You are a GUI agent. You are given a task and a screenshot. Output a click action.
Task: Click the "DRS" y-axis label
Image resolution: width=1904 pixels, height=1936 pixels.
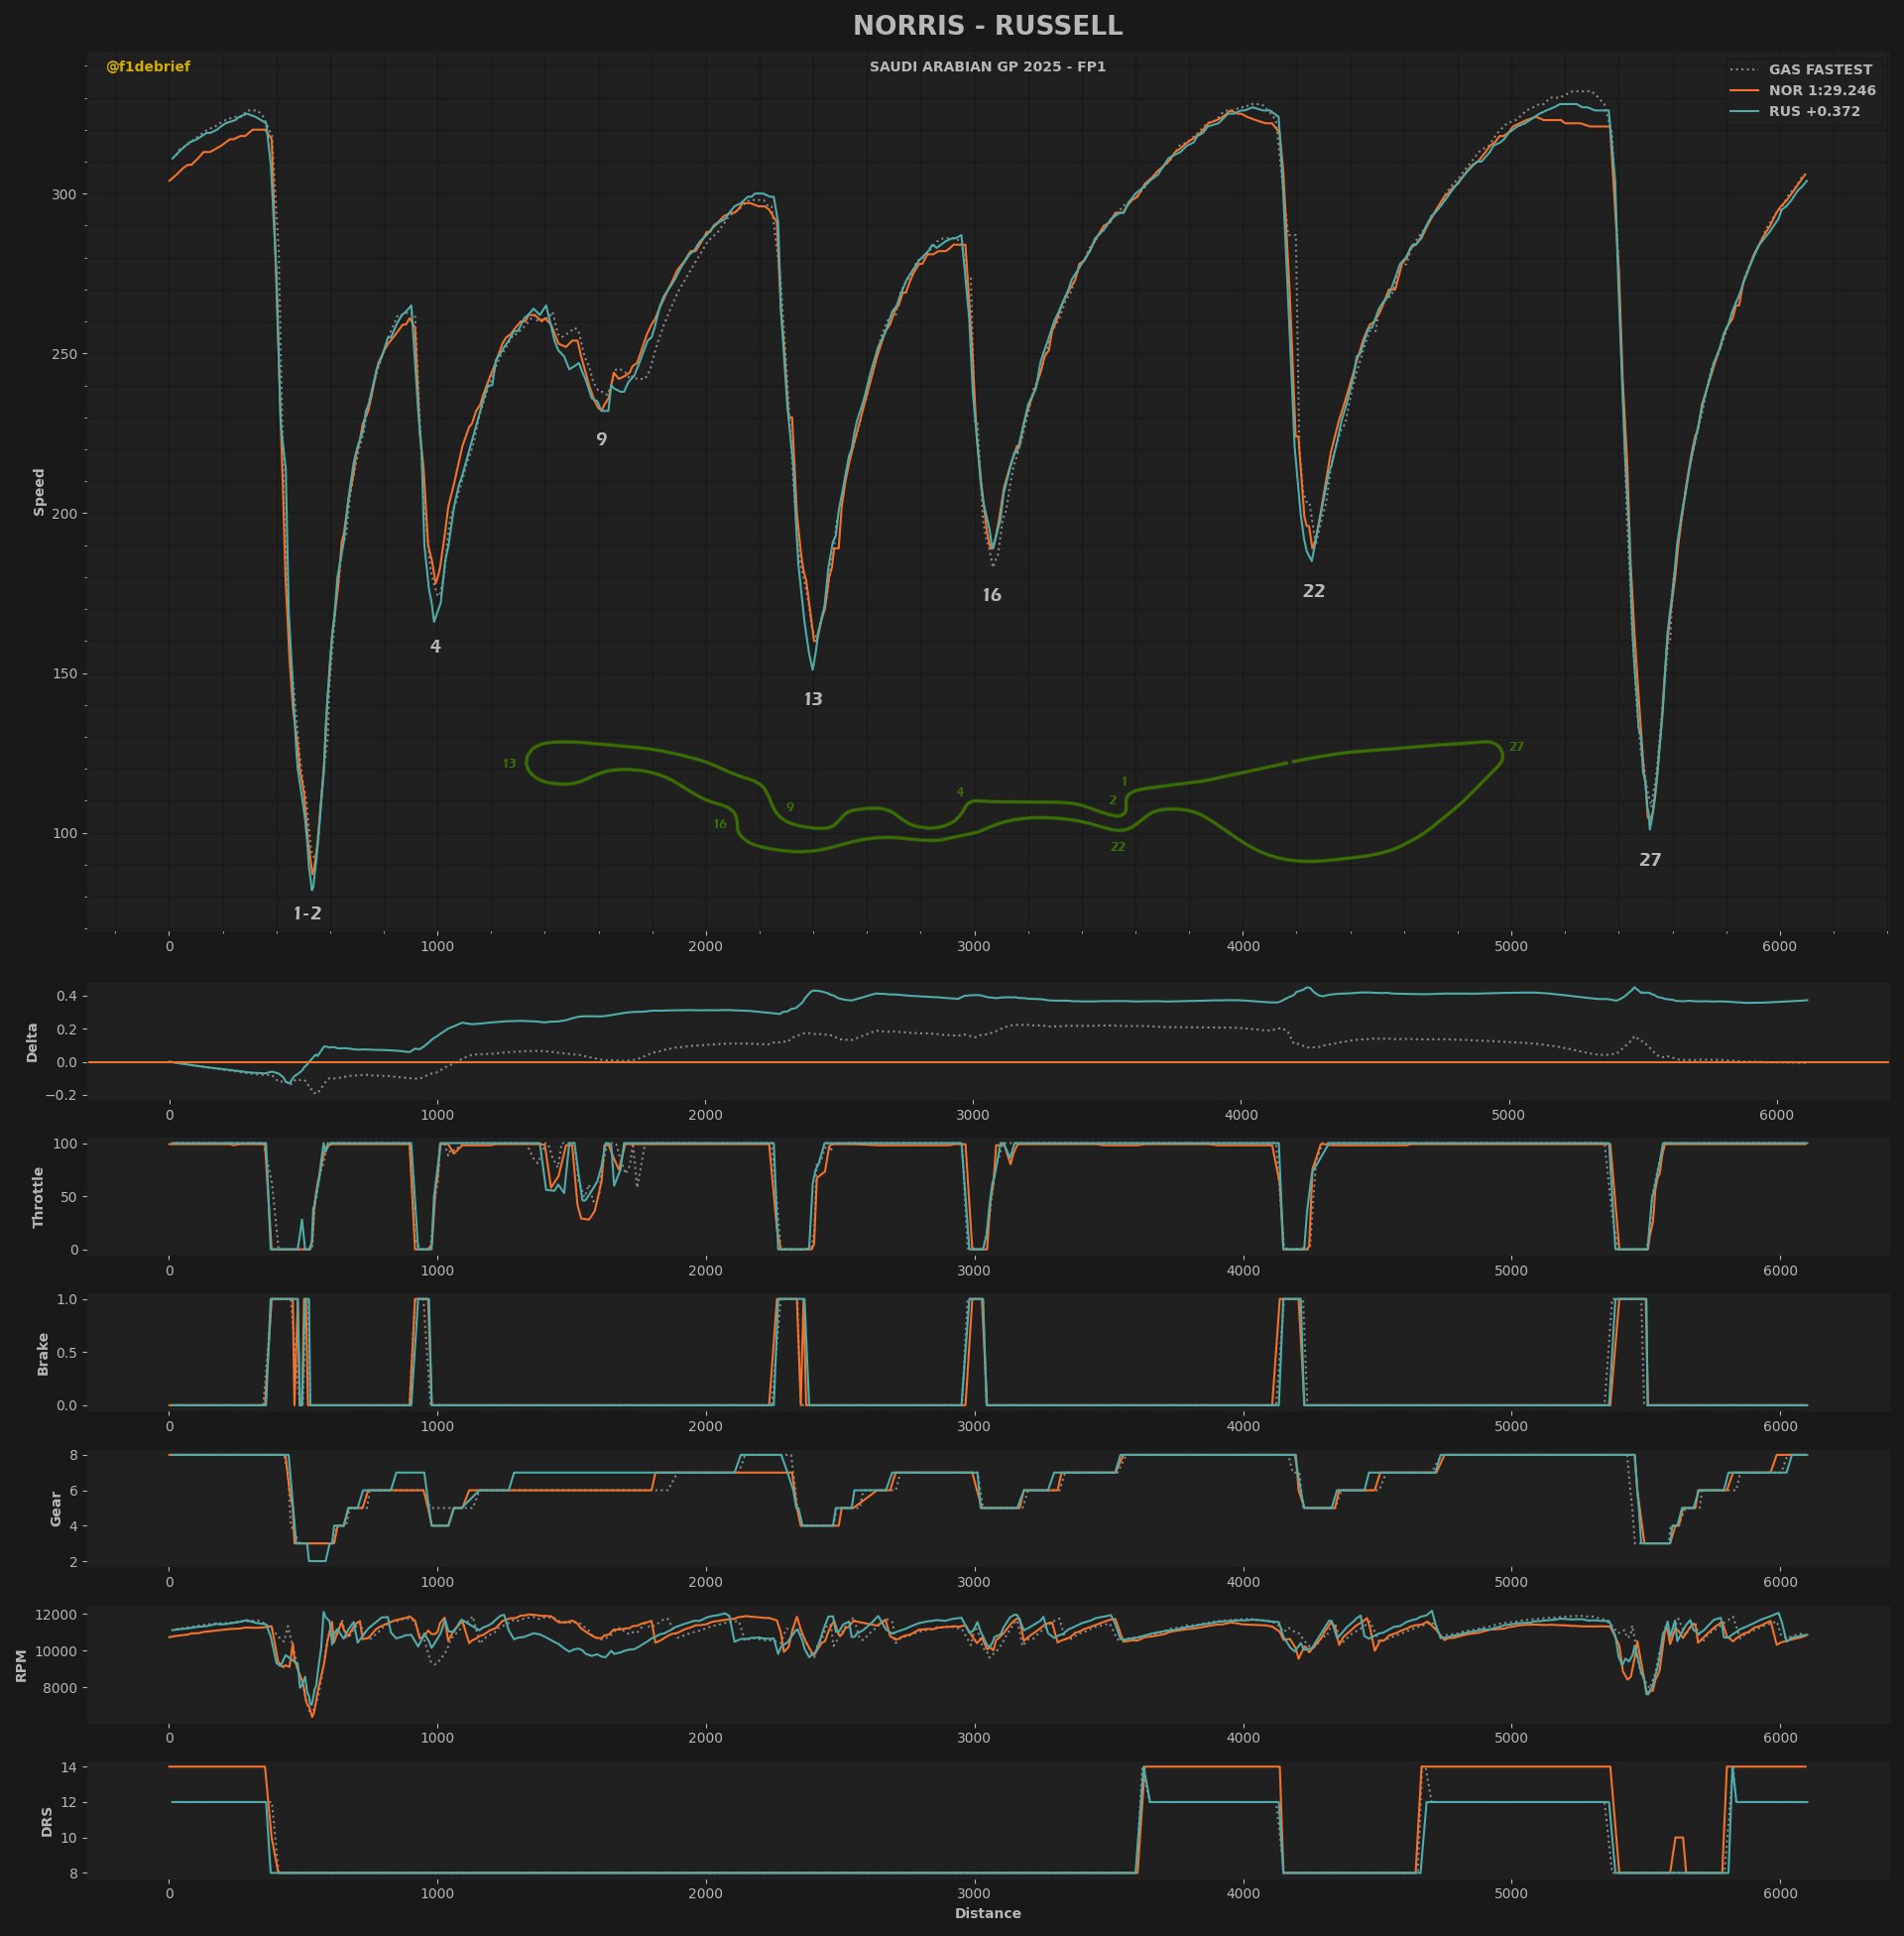point(47,1821)
